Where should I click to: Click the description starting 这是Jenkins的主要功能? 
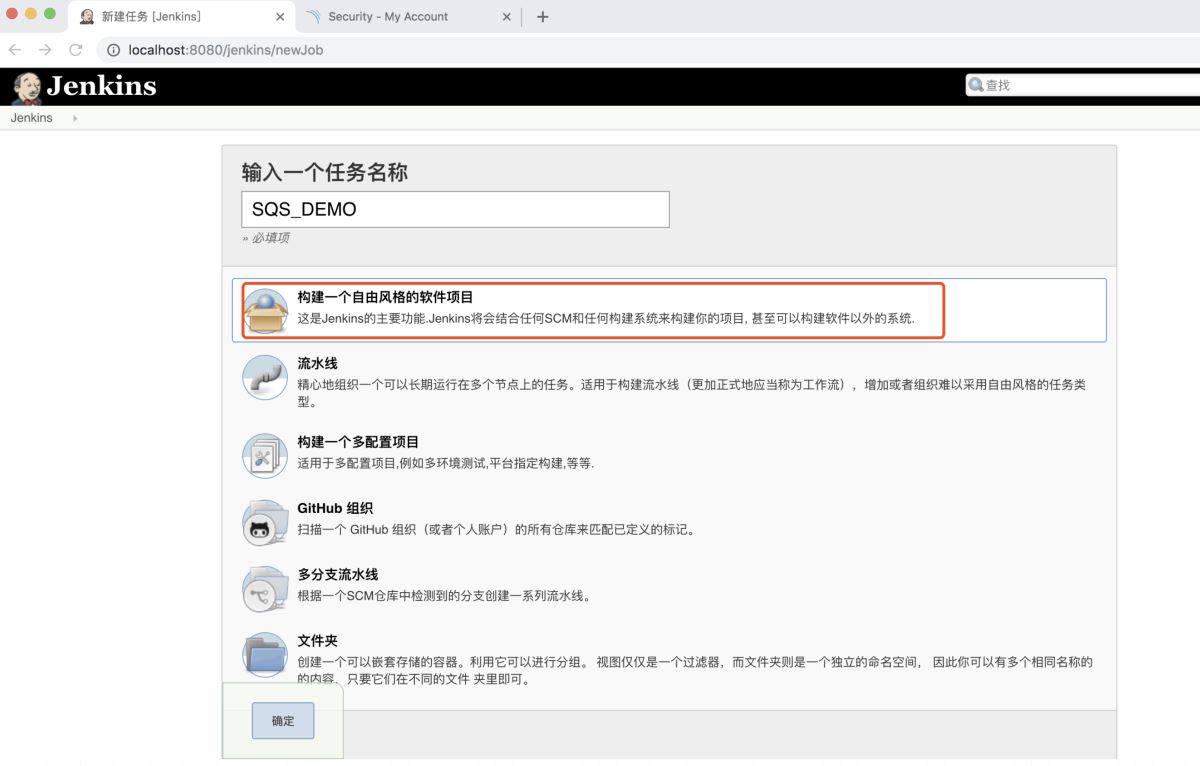[x=606, y=318]
